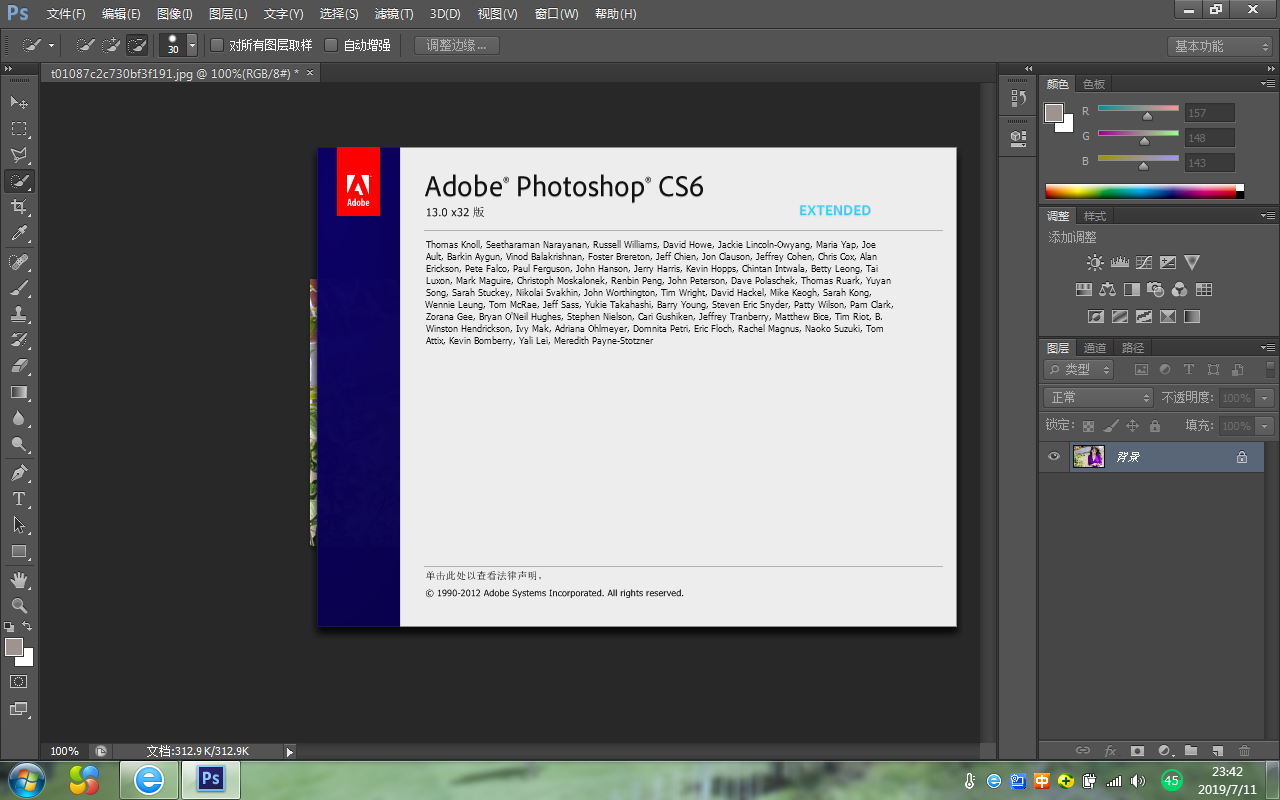
Task: Select the Rectangle shape tool
Action: pyautogui.click(x=19, y=551)
